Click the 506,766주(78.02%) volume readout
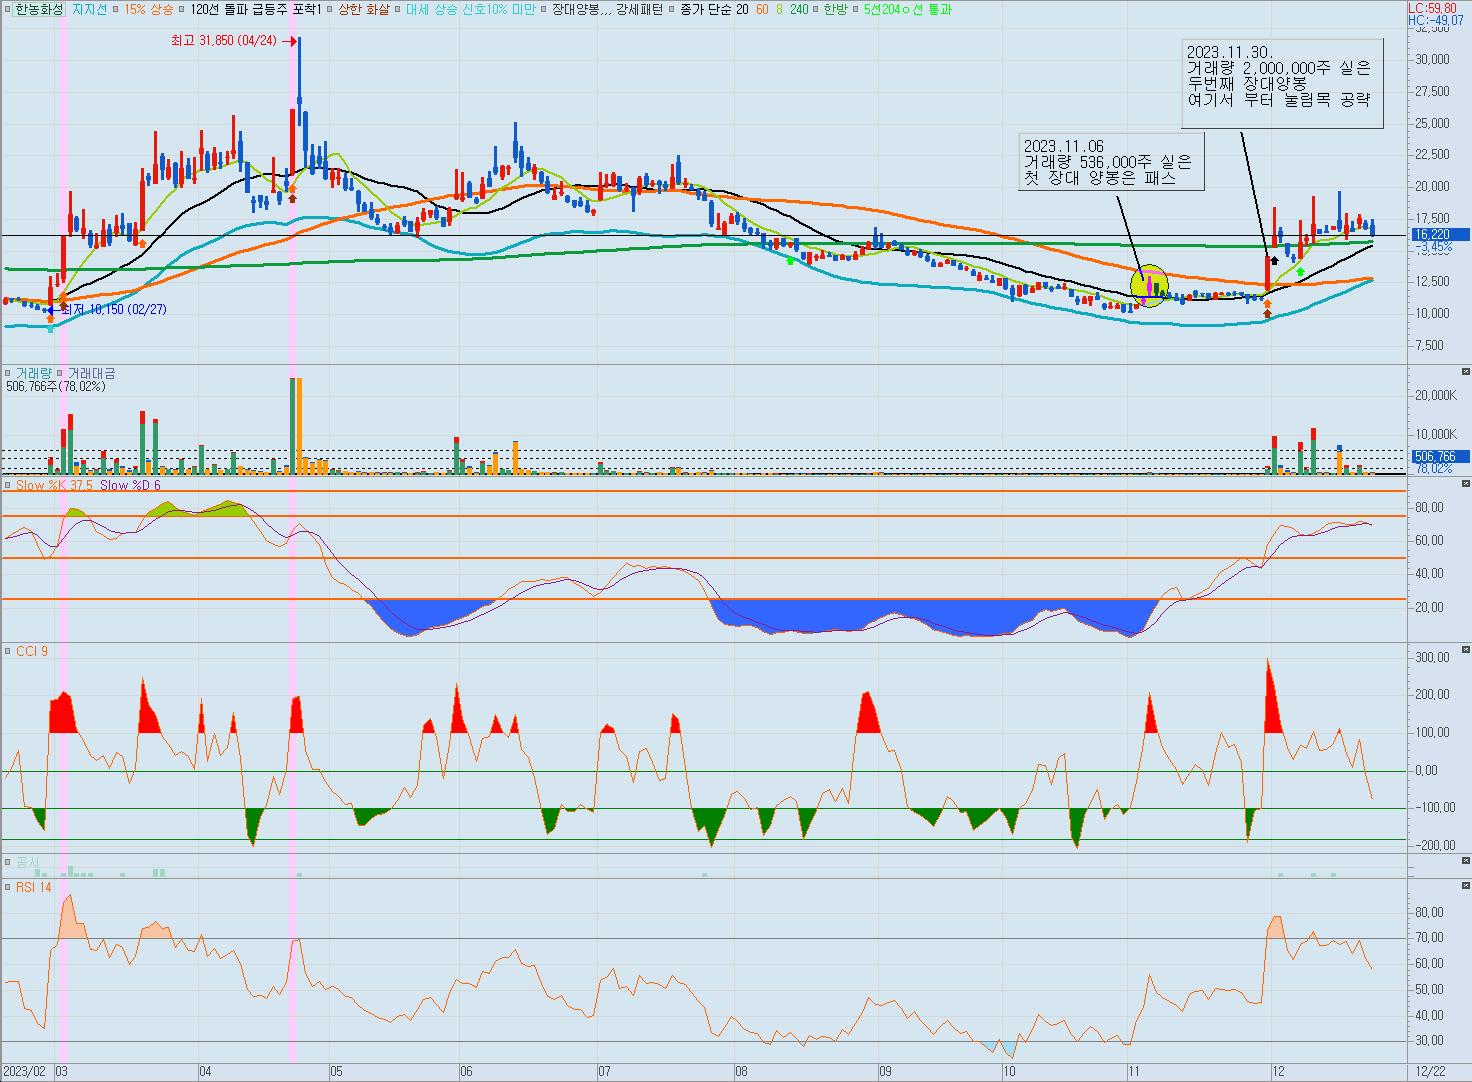 point(56,386)
